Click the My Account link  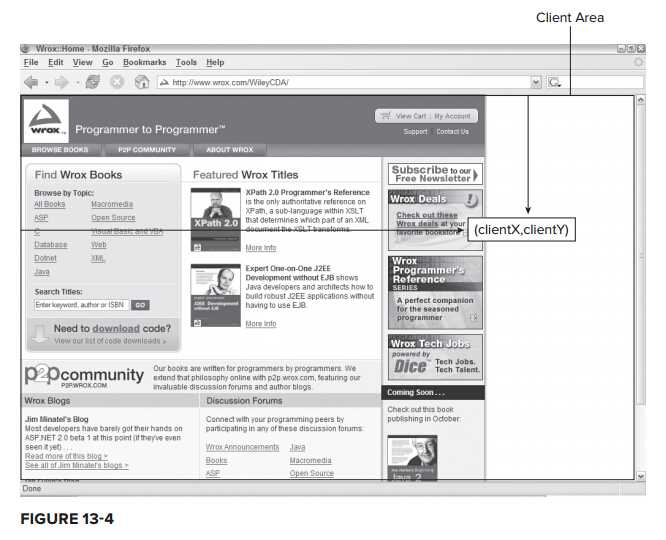point(452,116)
